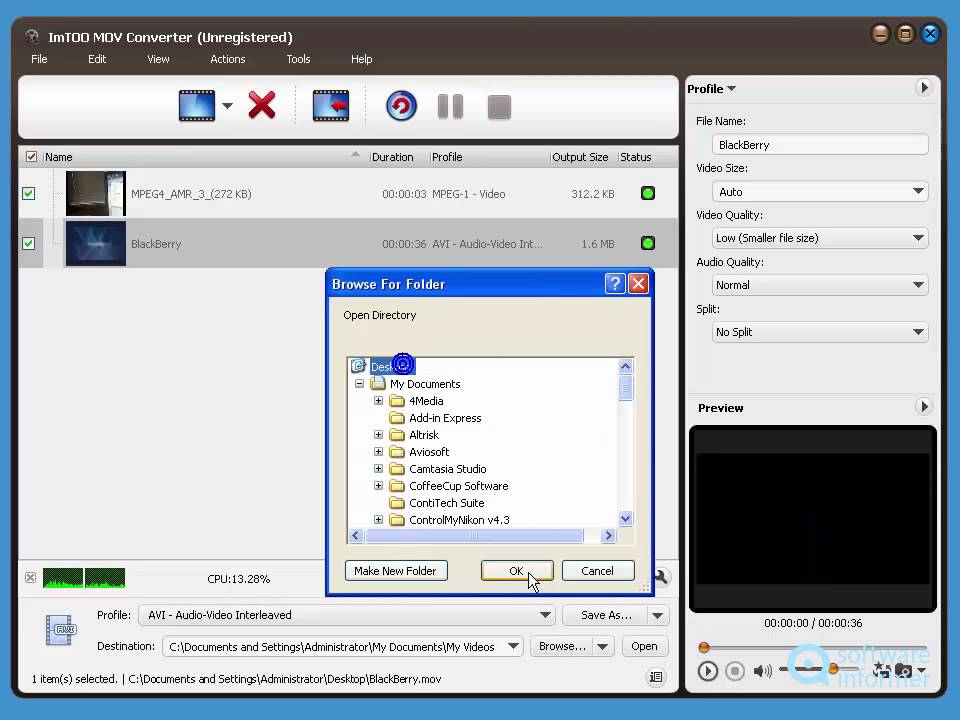Expand the Aviosoft folder
This screenshot has width=960, height=720.
(x=378, y=452)
